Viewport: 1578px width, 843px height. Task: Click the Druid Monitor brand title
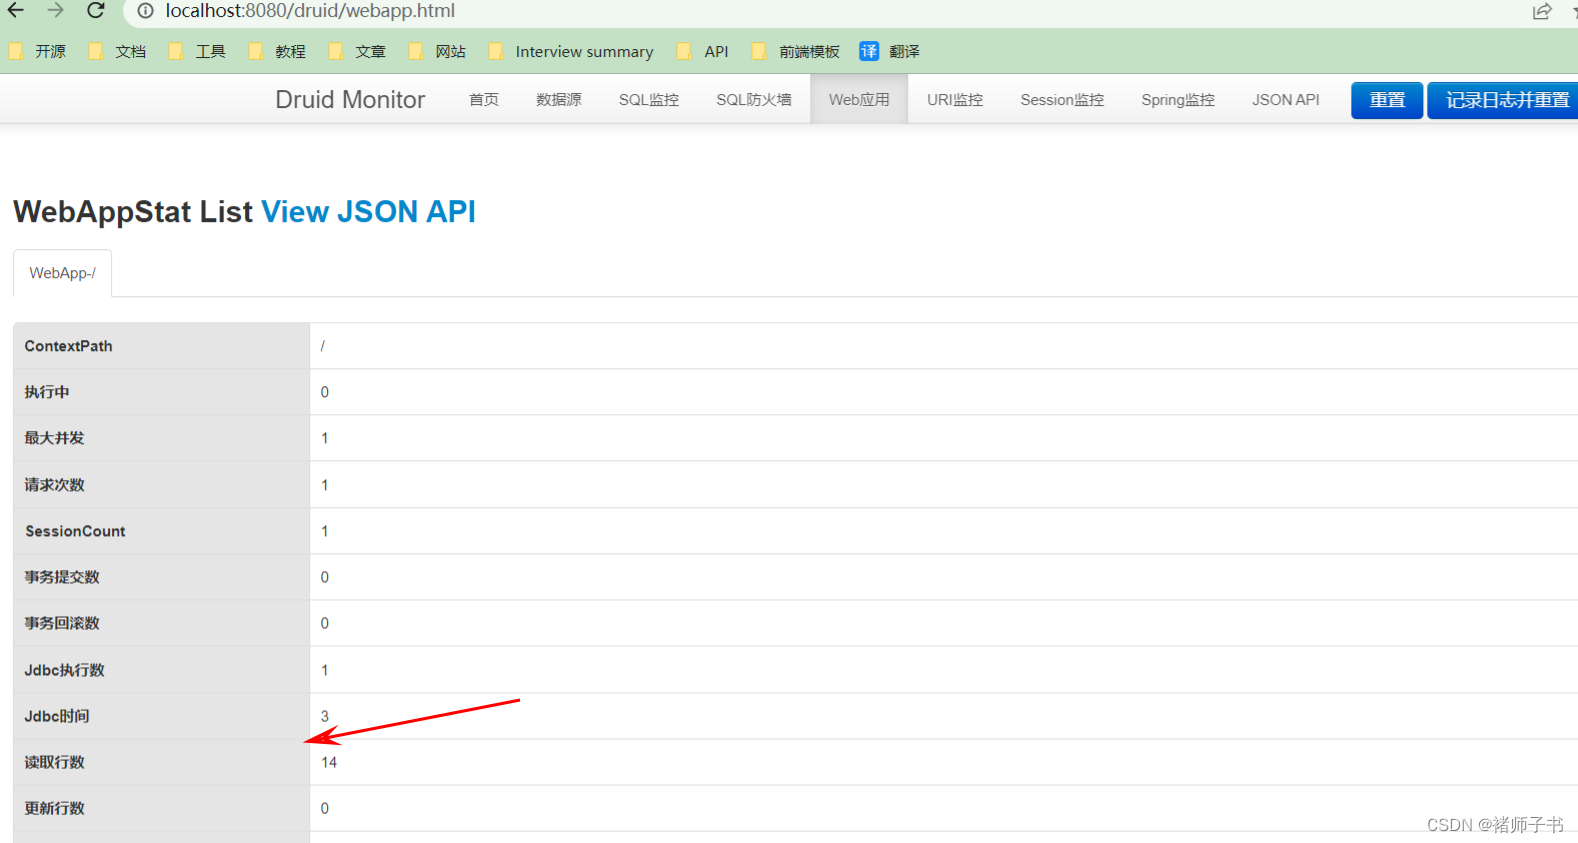tap(350, 100)
